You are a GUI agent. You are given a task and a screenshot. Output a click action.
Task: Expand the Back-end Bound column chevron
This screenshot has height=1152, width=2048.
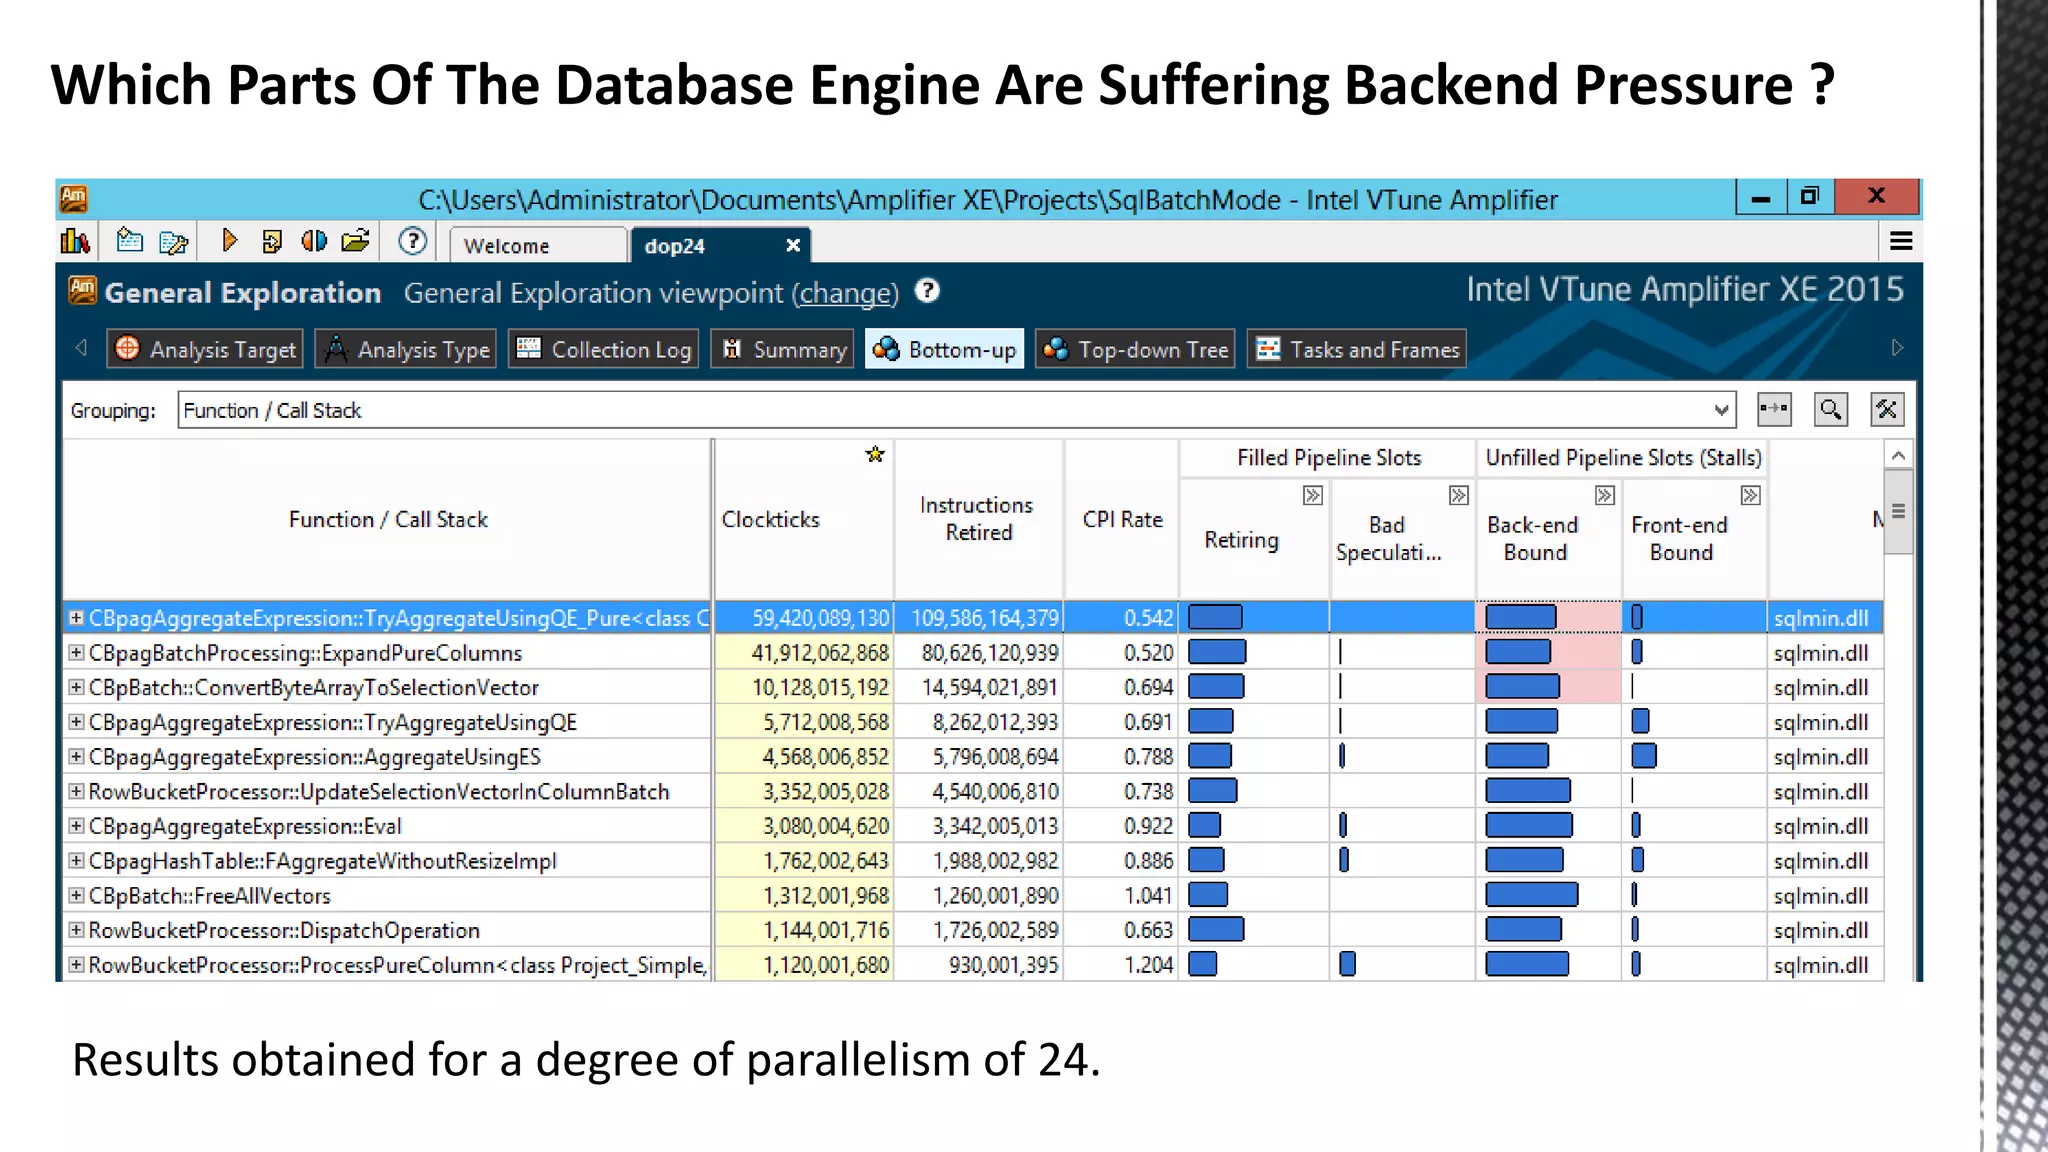tap(1605, 495)
